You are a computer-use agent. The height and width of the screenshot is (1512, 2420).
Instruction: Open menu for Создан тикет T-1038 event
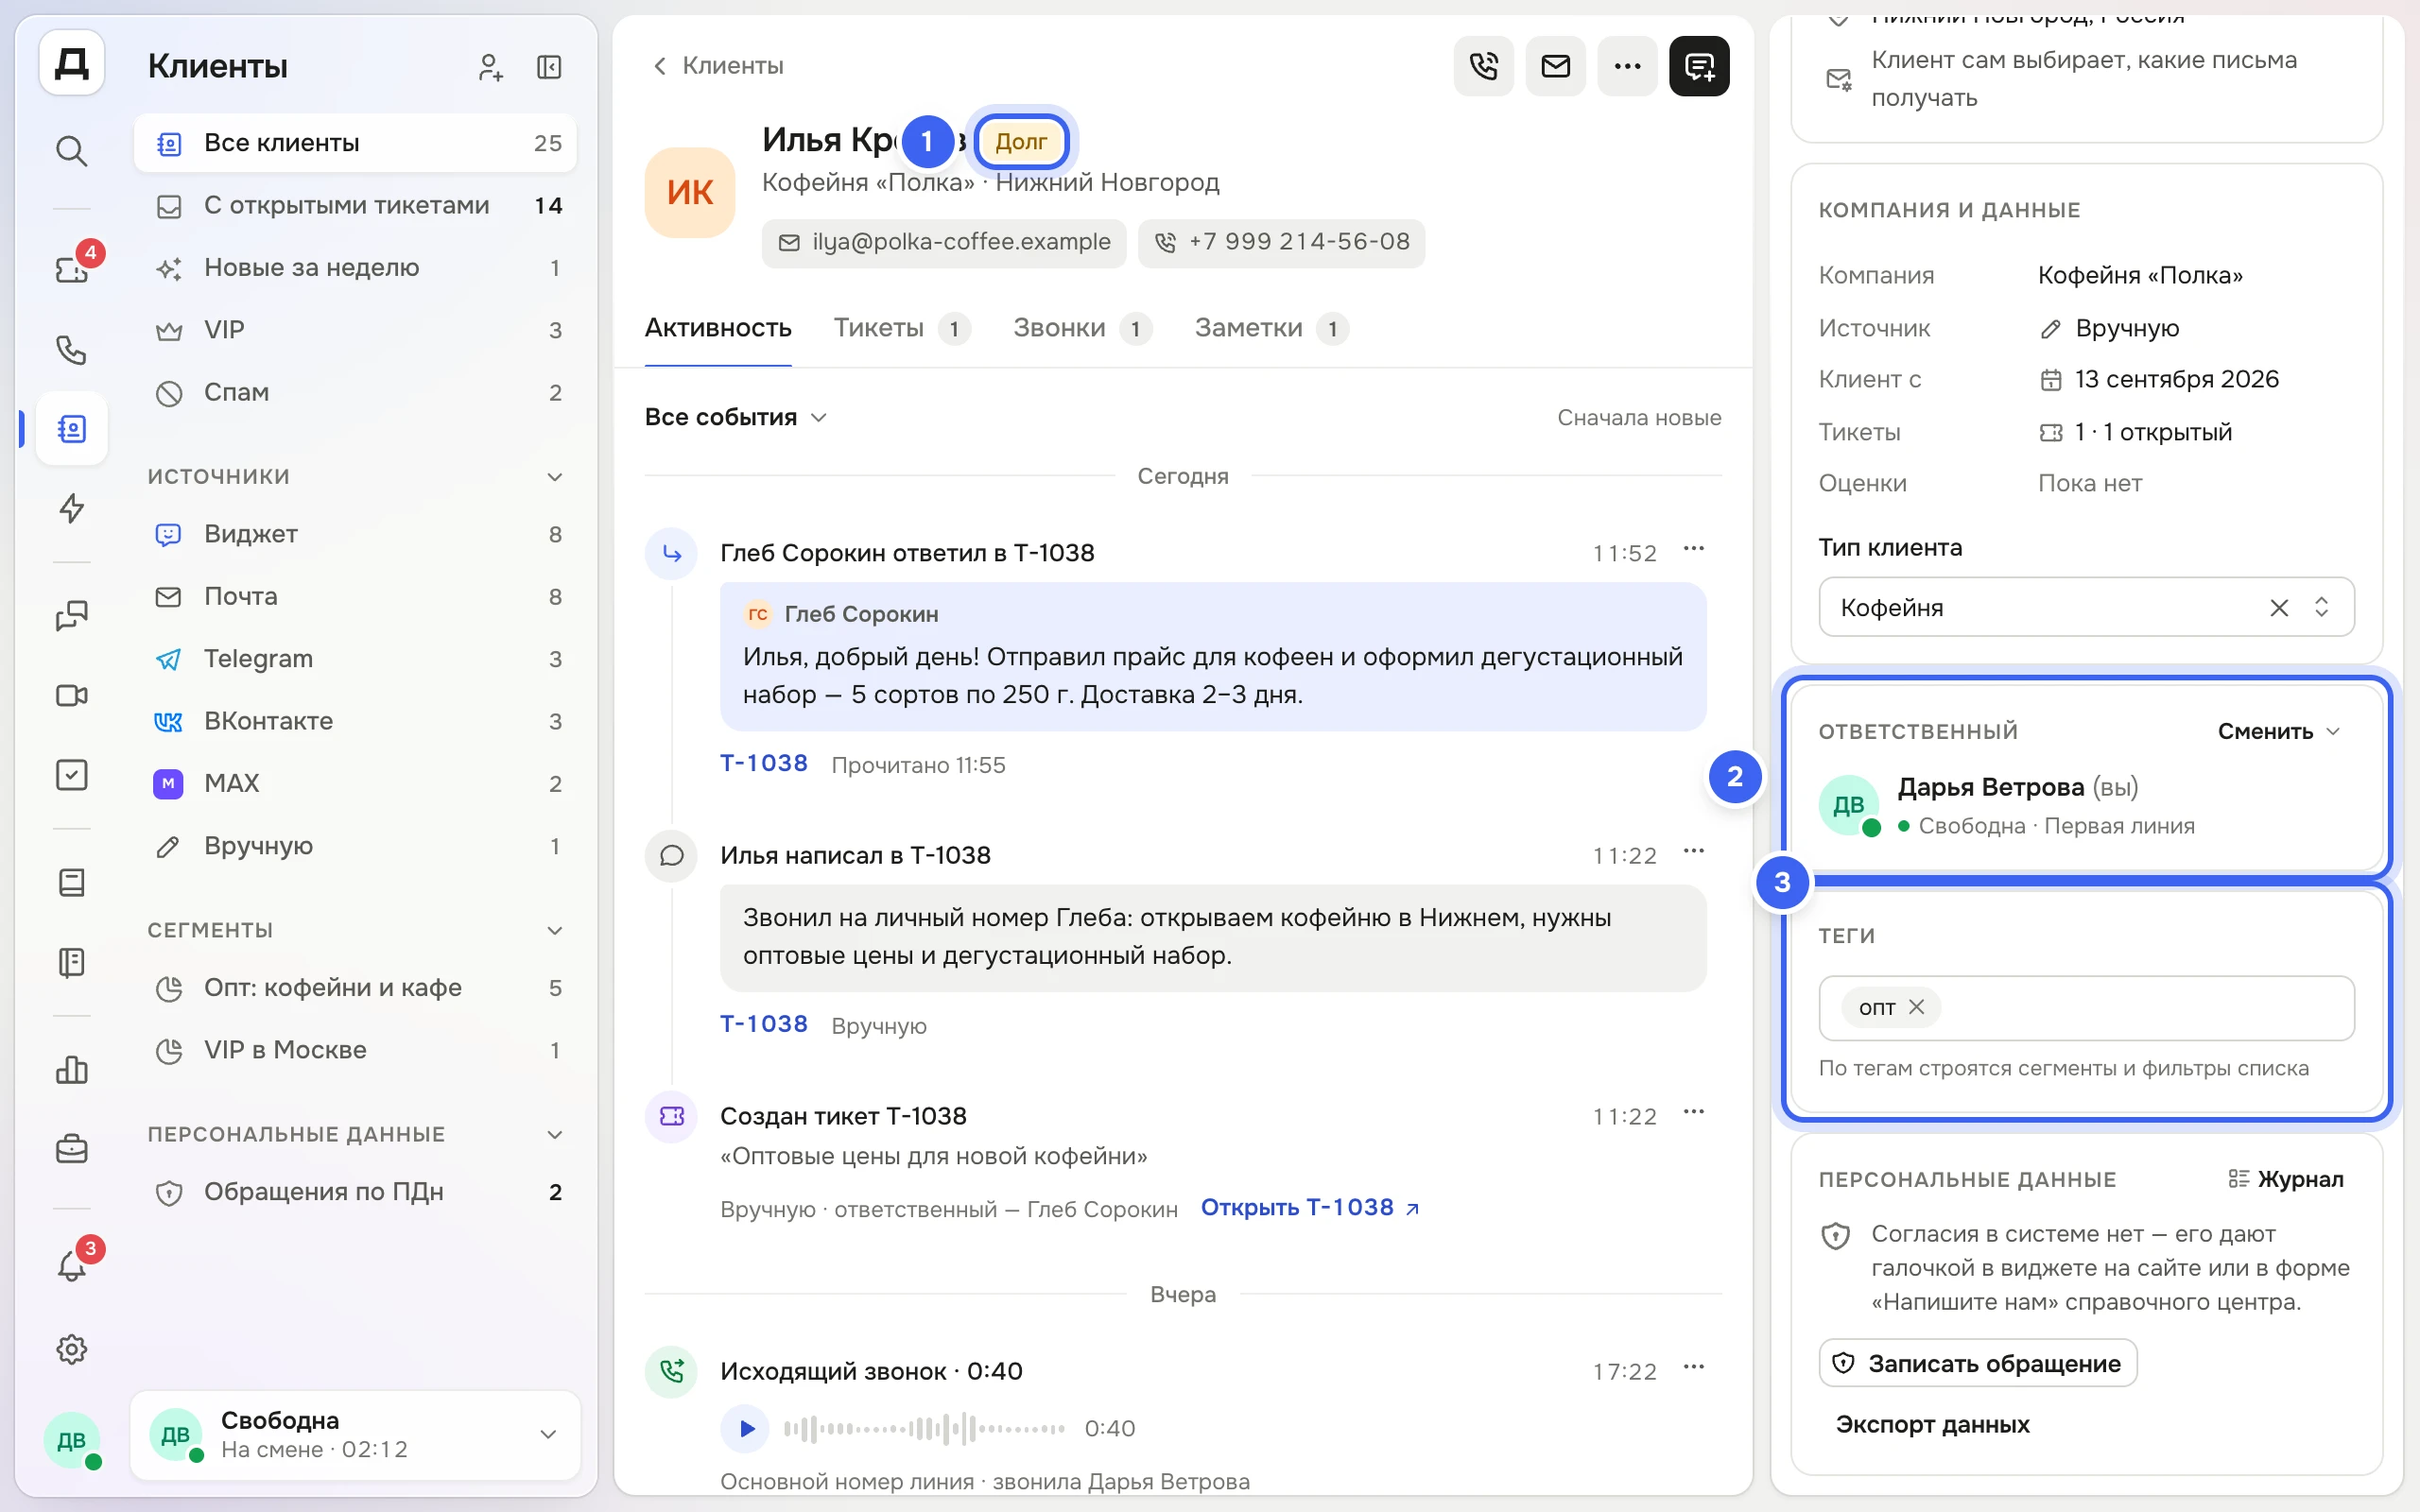(1693, 1112)
